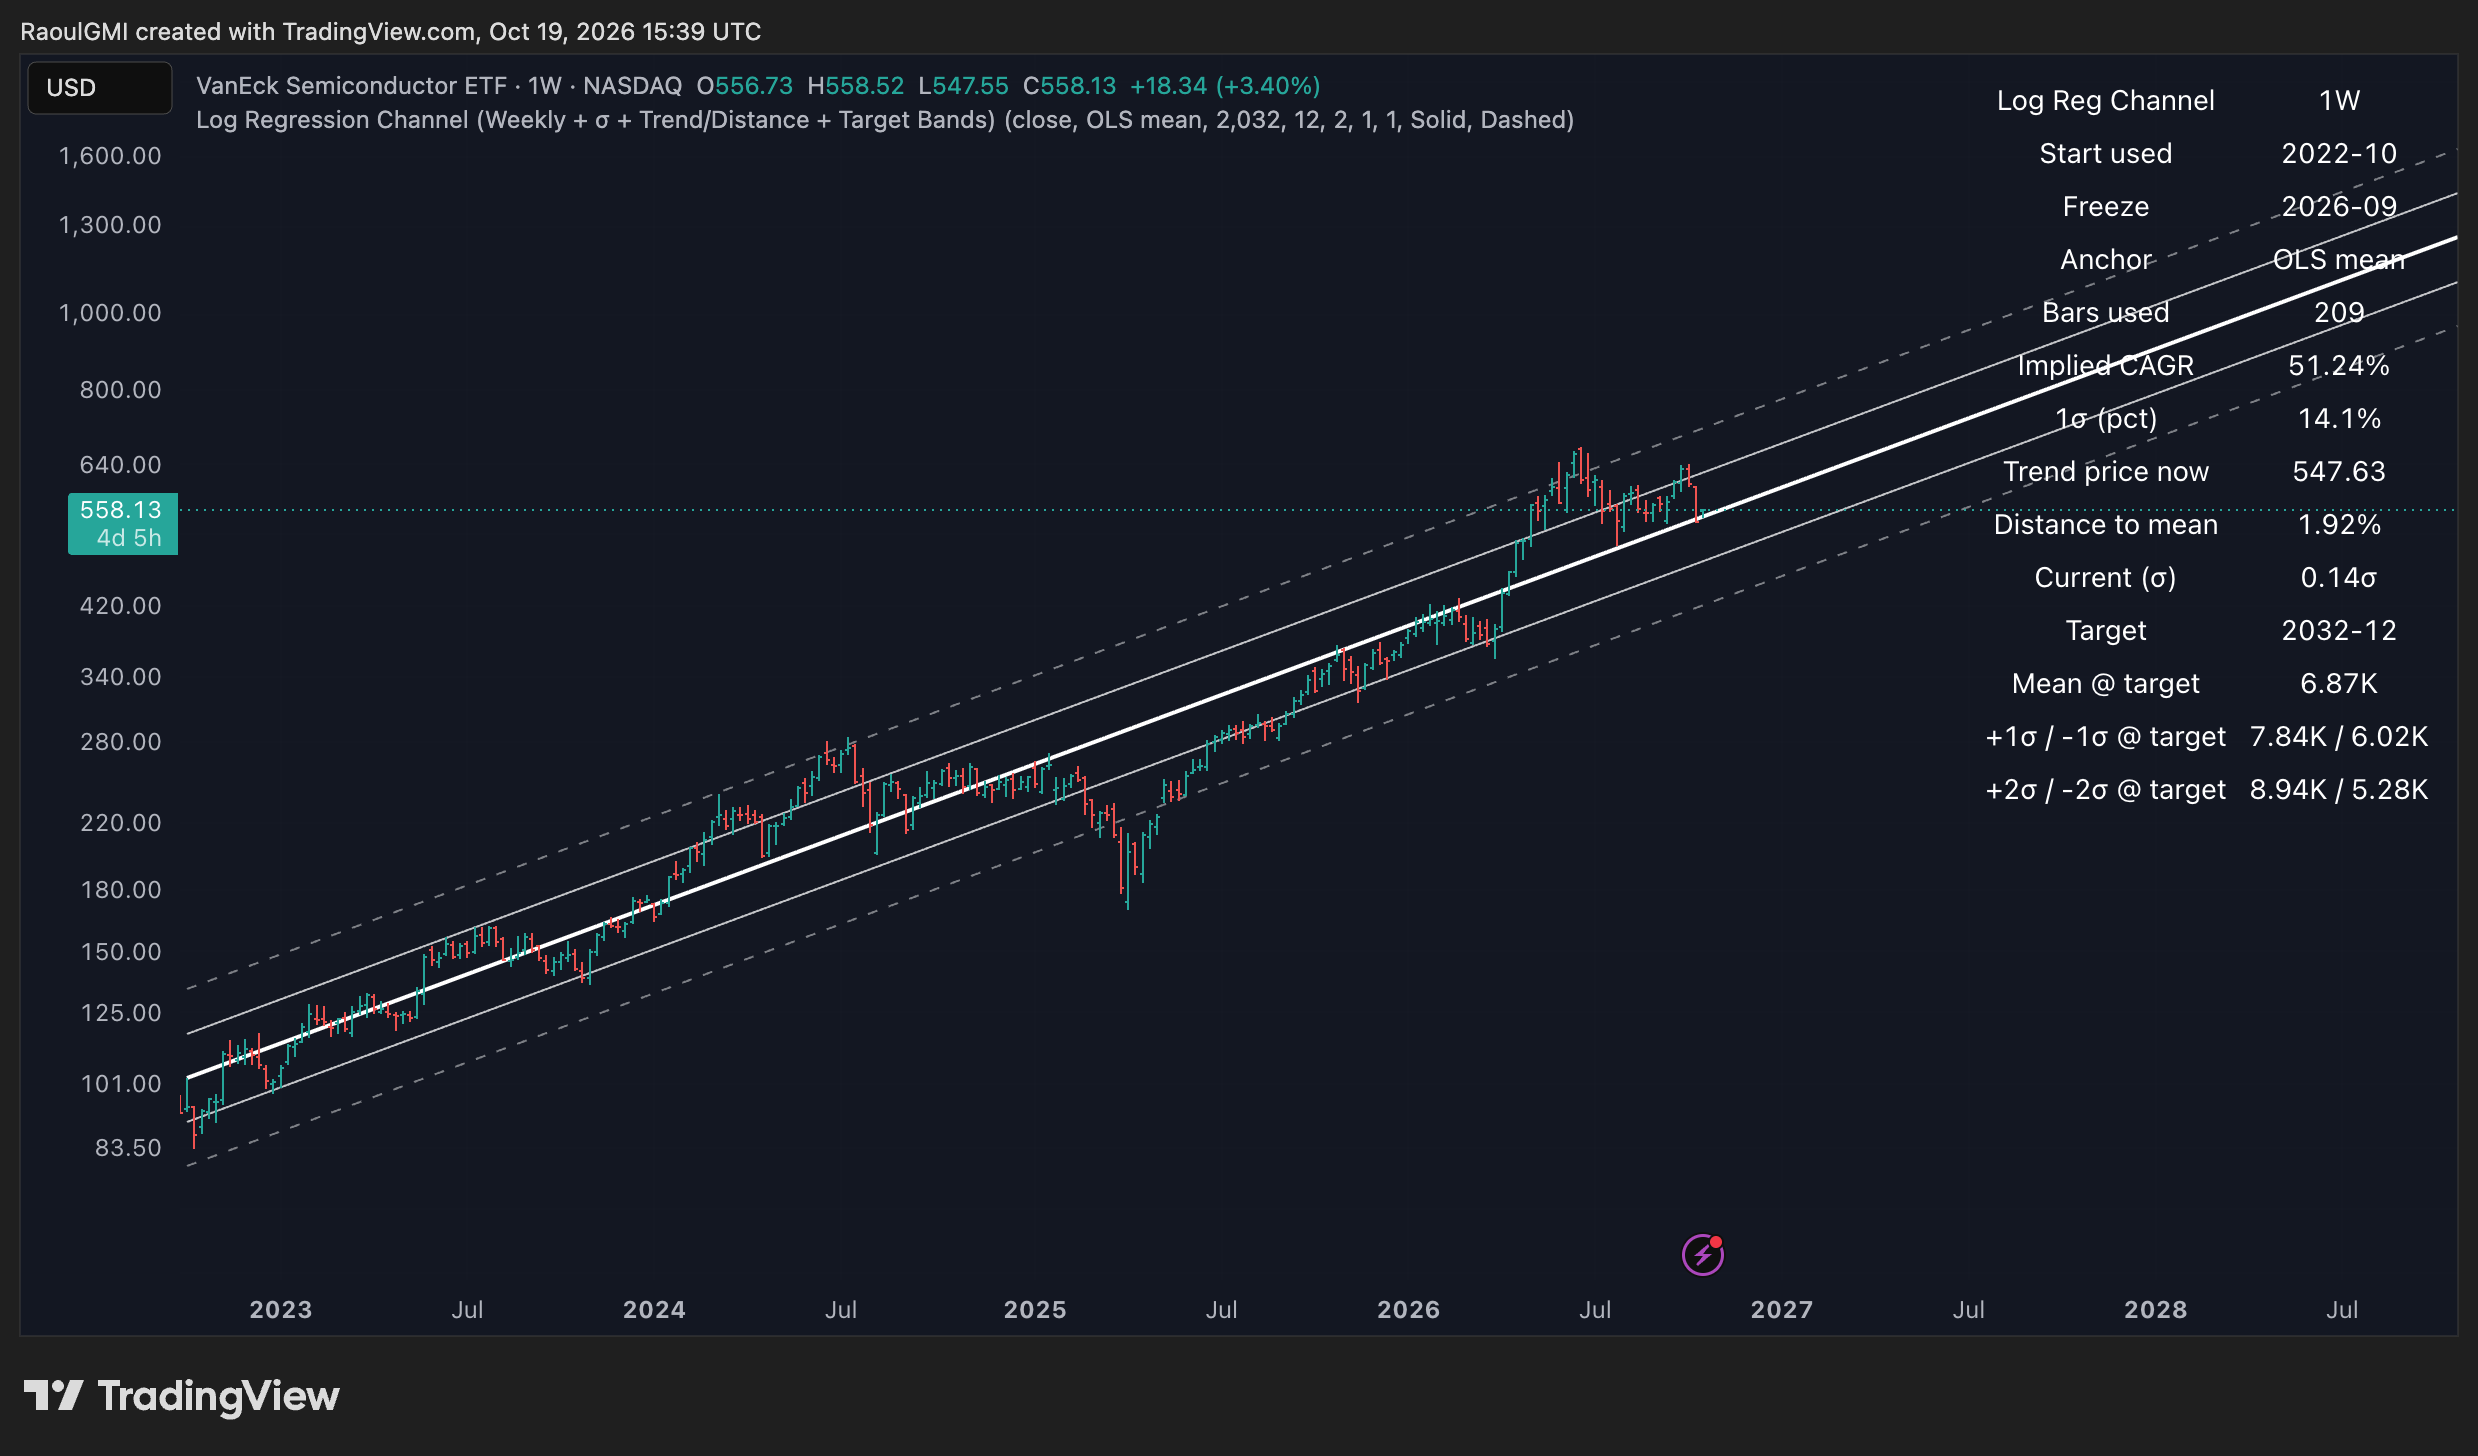Click the purple lightning bolt event icon
This screenshot has width=2478, height=1456.
[x=1702, y=1254]
